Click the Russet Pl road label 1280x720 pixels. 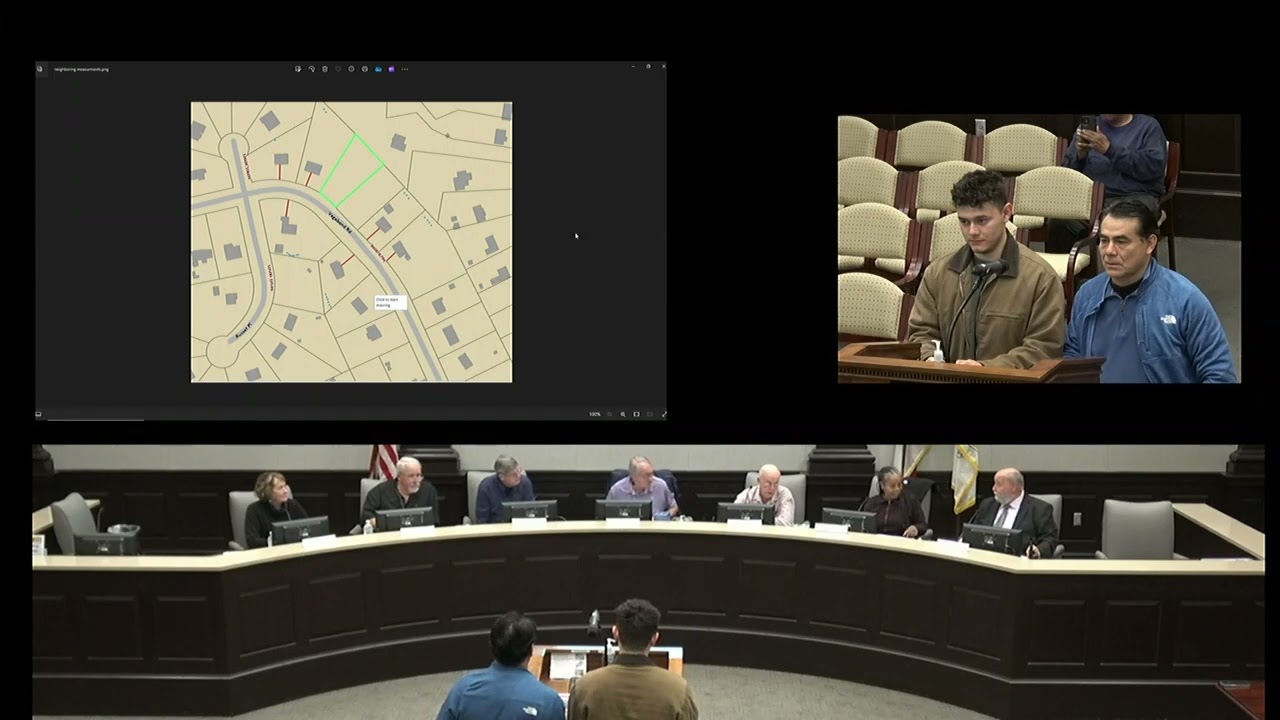coord(242,328)
